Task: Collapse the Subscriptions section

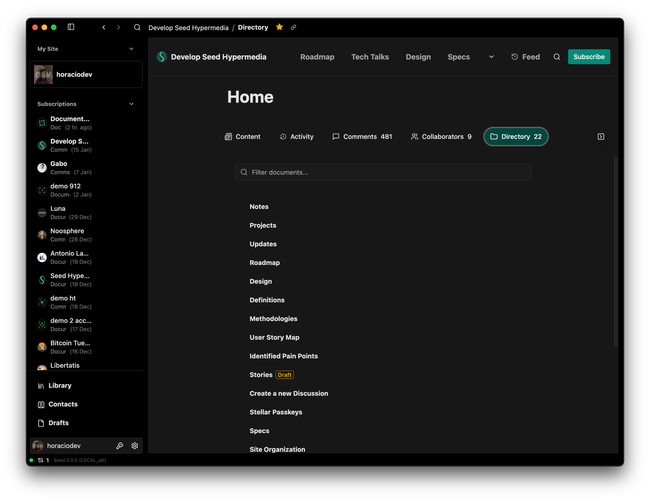Action: 131,104
